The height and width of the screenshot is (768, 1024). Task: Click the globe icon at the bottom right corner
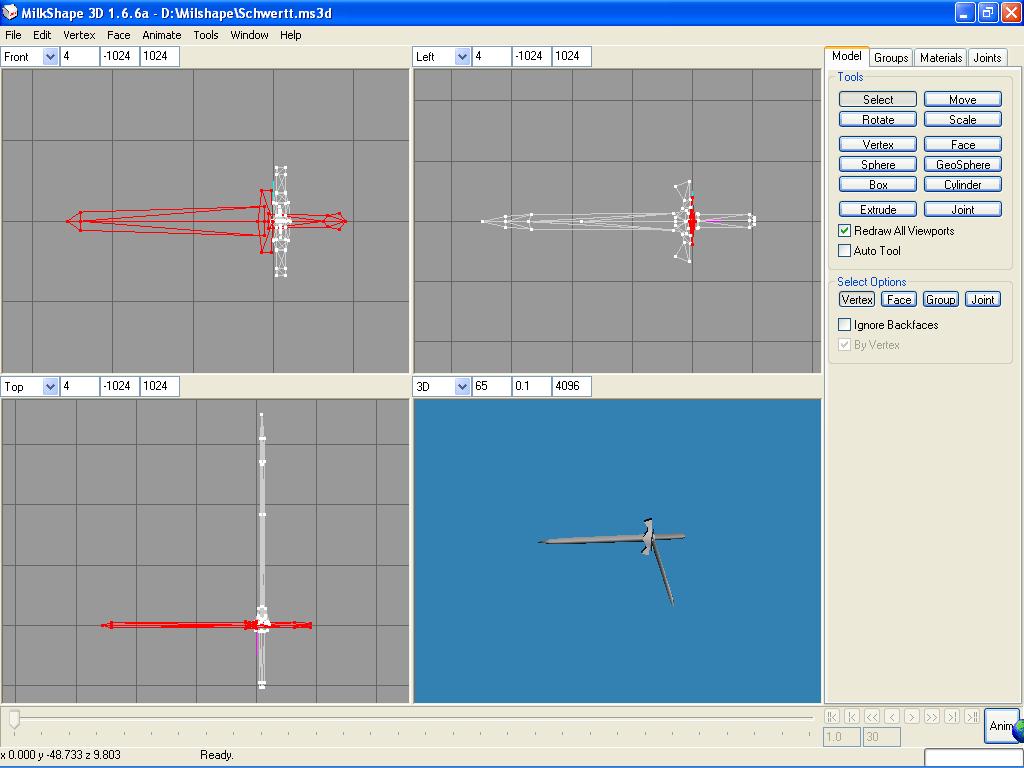tap(1018, 731)
